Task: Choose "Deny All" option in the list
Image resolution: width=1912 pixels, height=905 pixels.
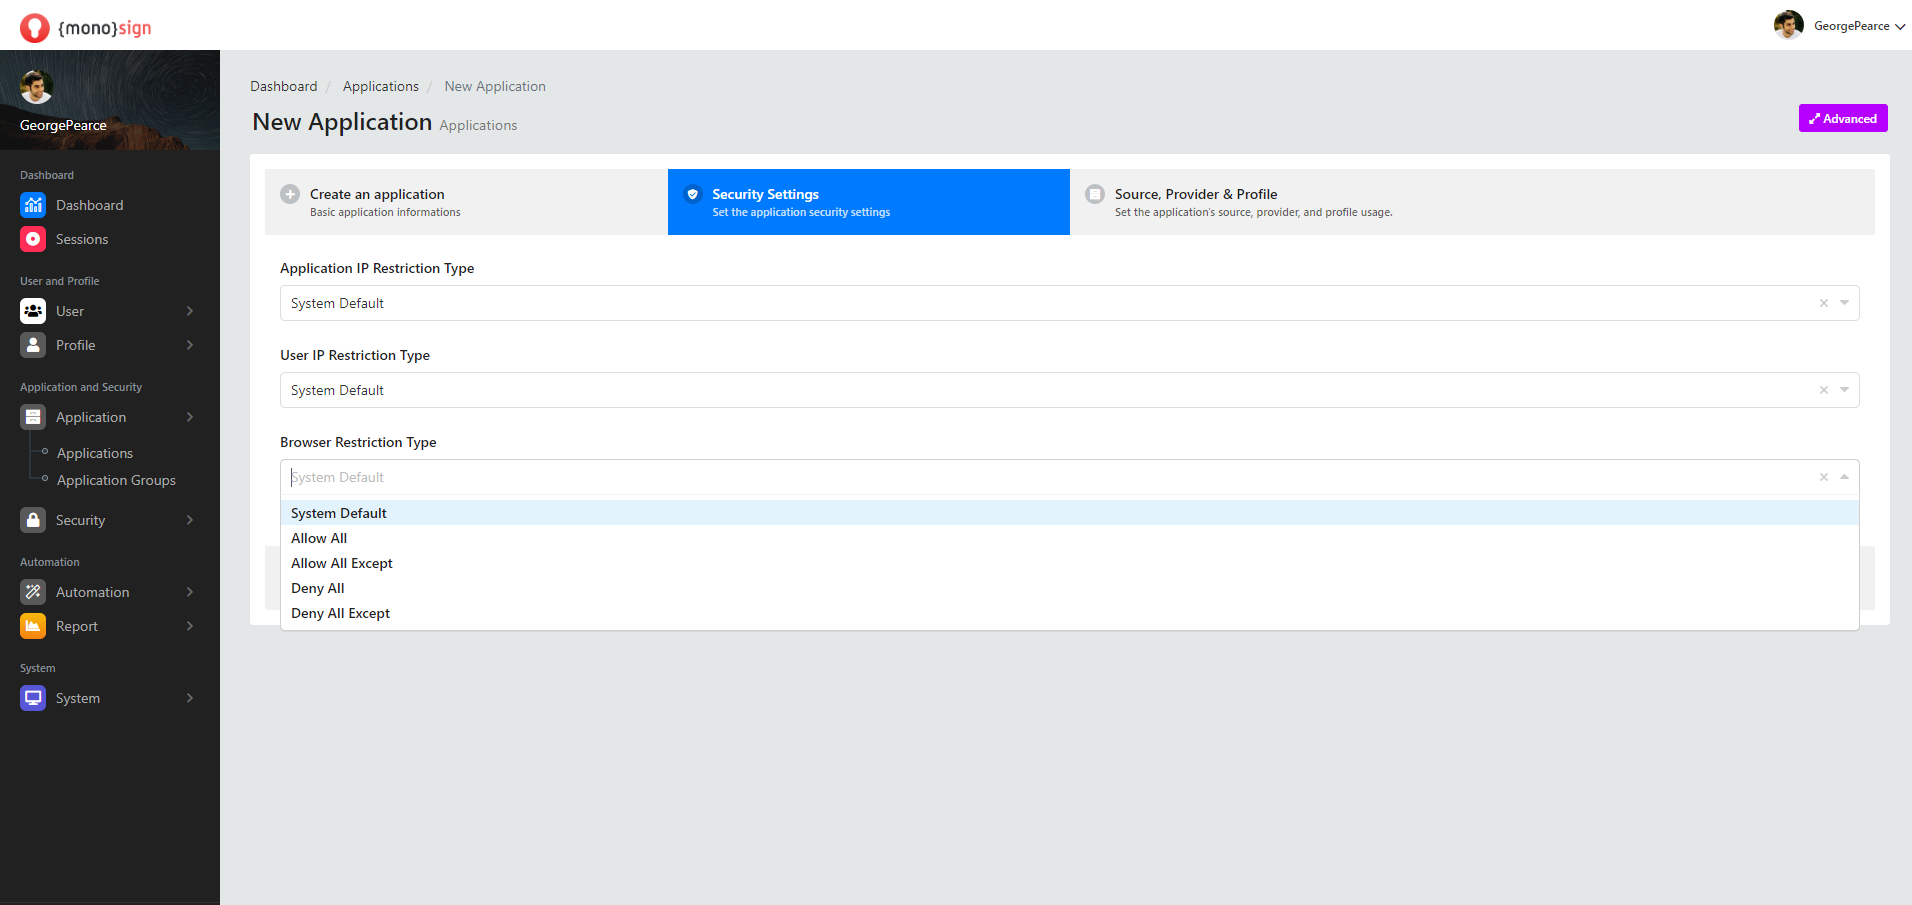Action: tap(318, 588)
